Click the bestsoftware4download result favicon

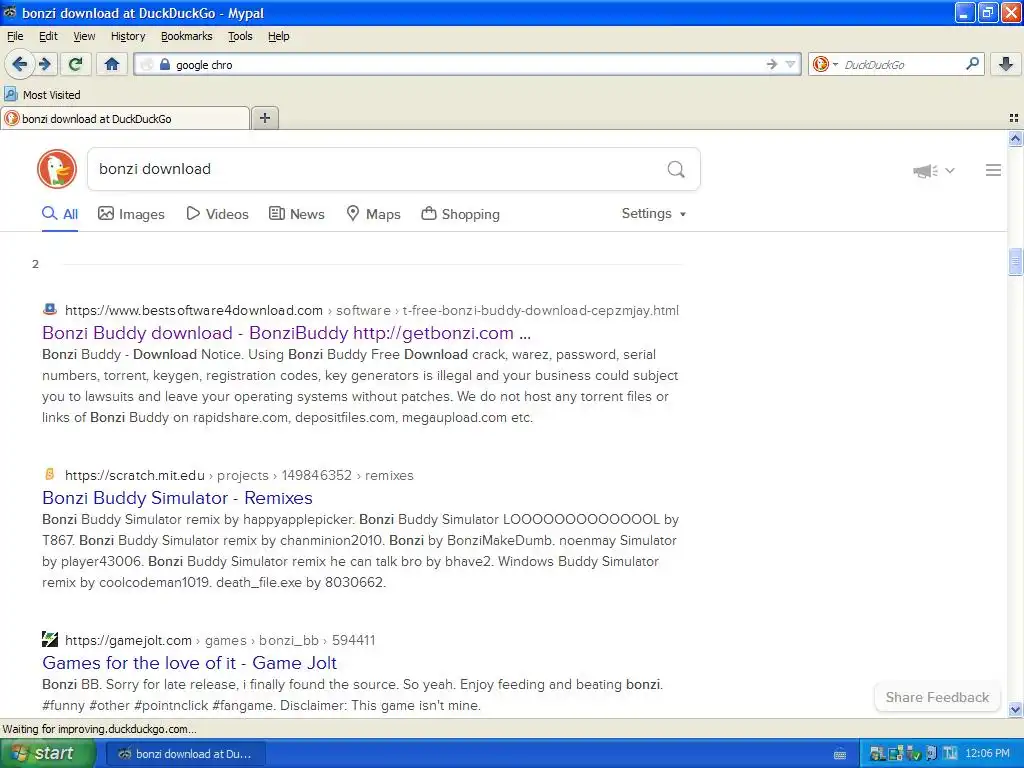(50, 310)
